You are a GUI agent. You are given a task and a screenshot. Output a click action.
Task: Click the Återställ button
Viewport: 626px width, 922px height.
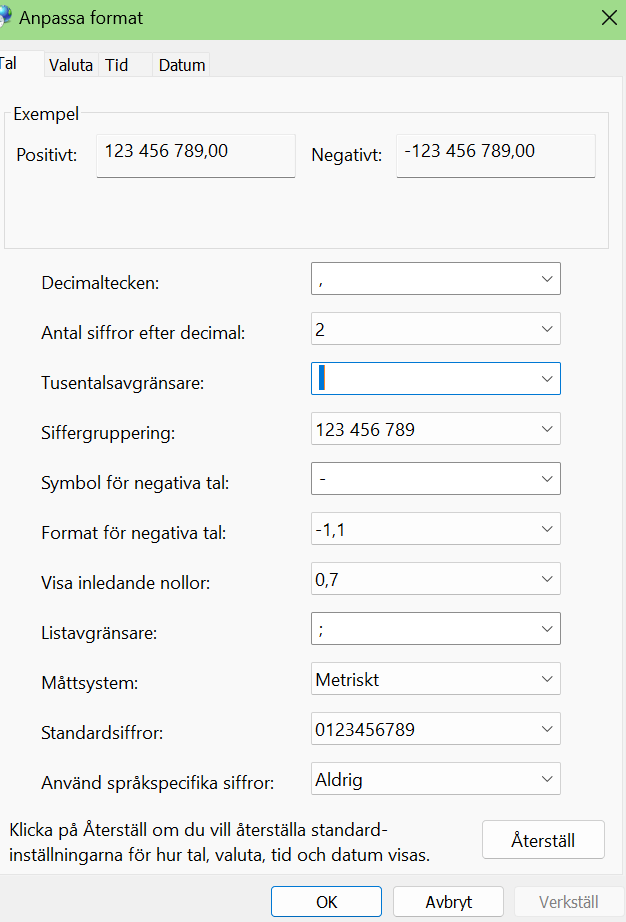pos(543,840)
